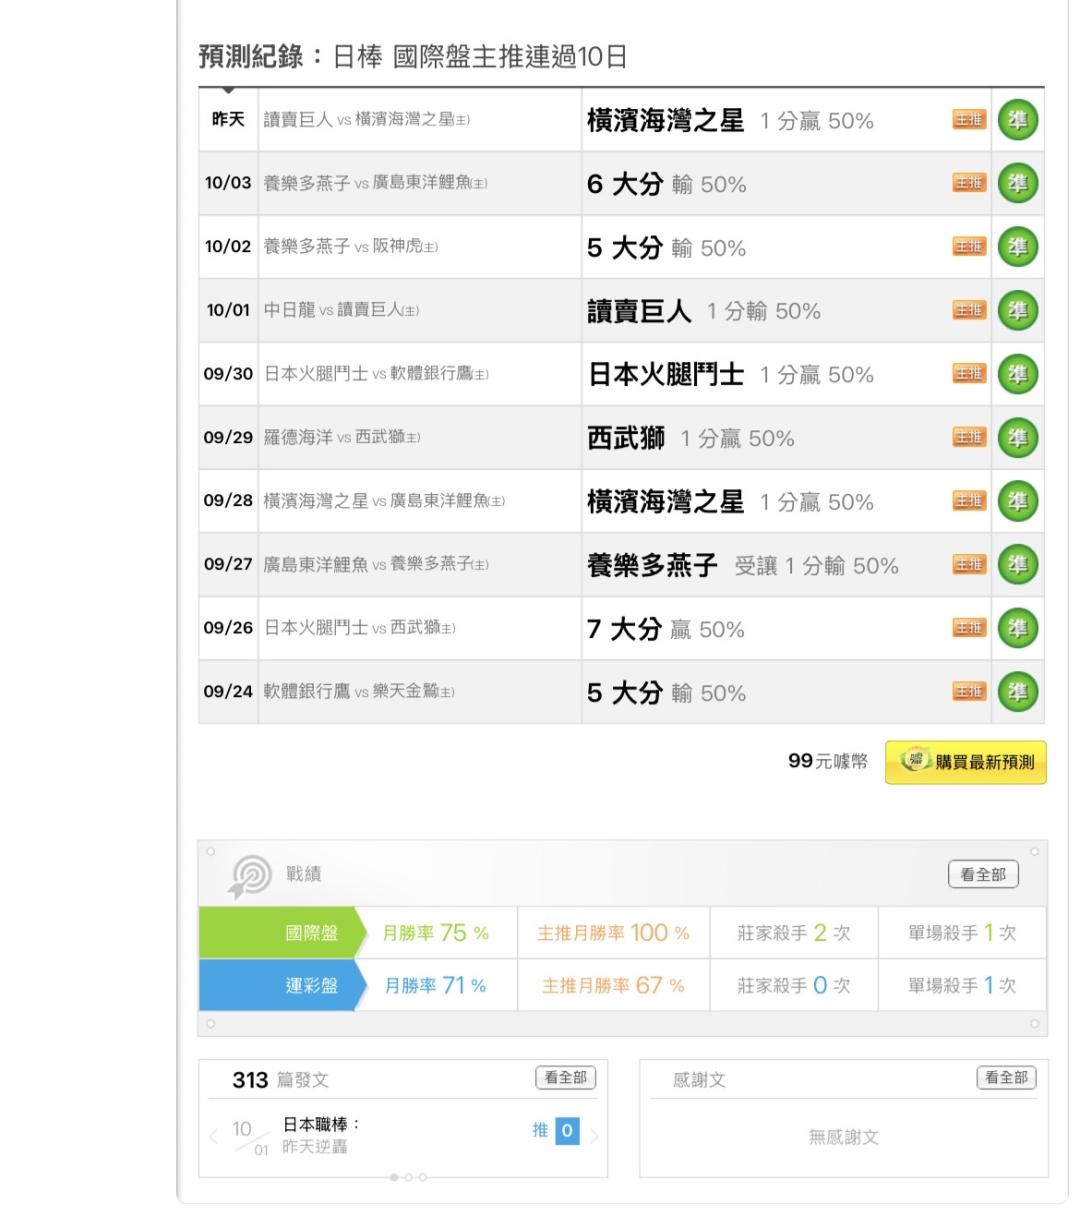Click green 準 badge on 09/28 row

[1017, 501]
